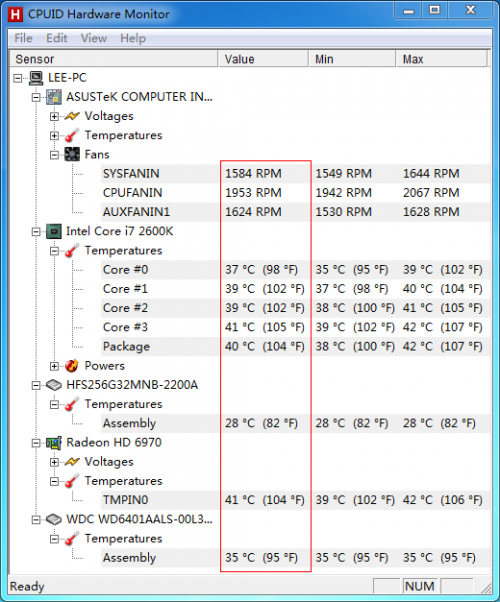The image size is (500, 602).
Task: Click the ASUSTeK motherboard icon
Action: pos(54,97)
